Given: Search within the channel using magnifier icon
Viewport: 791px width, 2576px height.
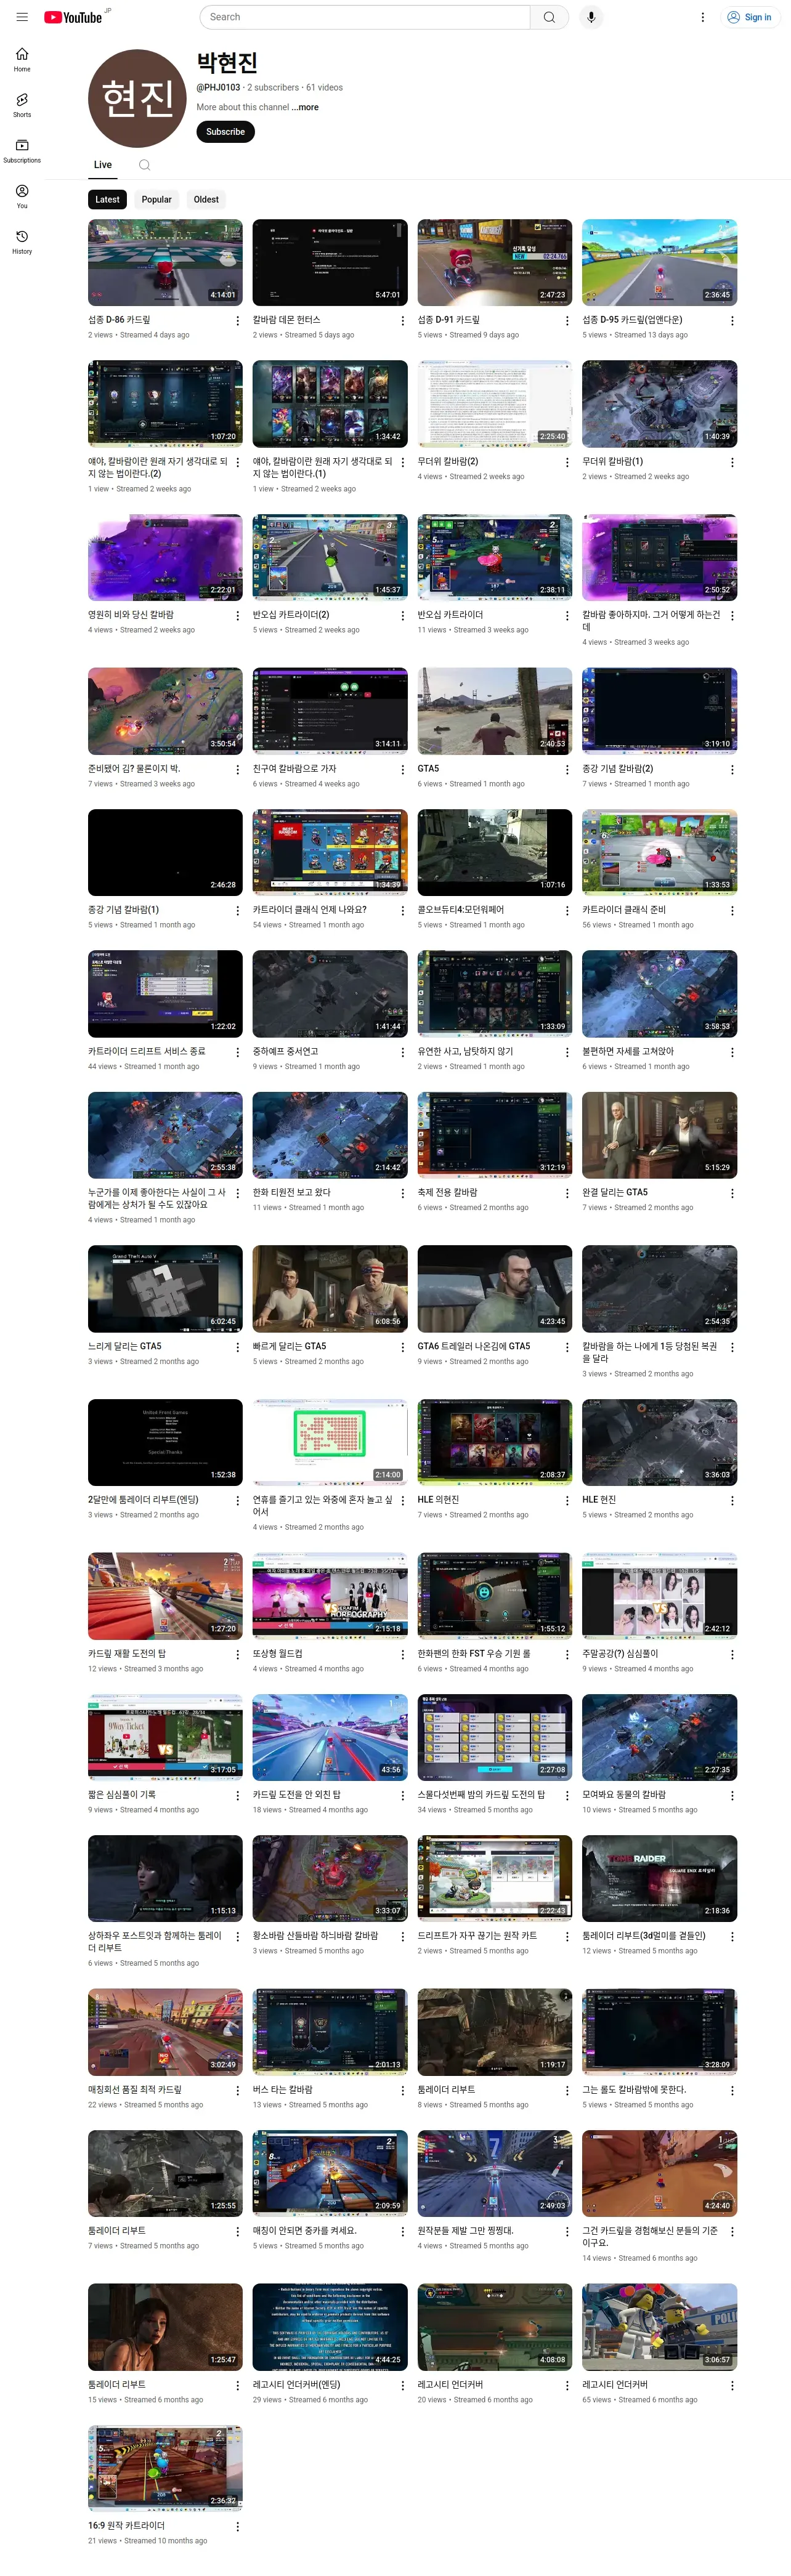Looking at the screenshot, I should [x=144, y=165].
